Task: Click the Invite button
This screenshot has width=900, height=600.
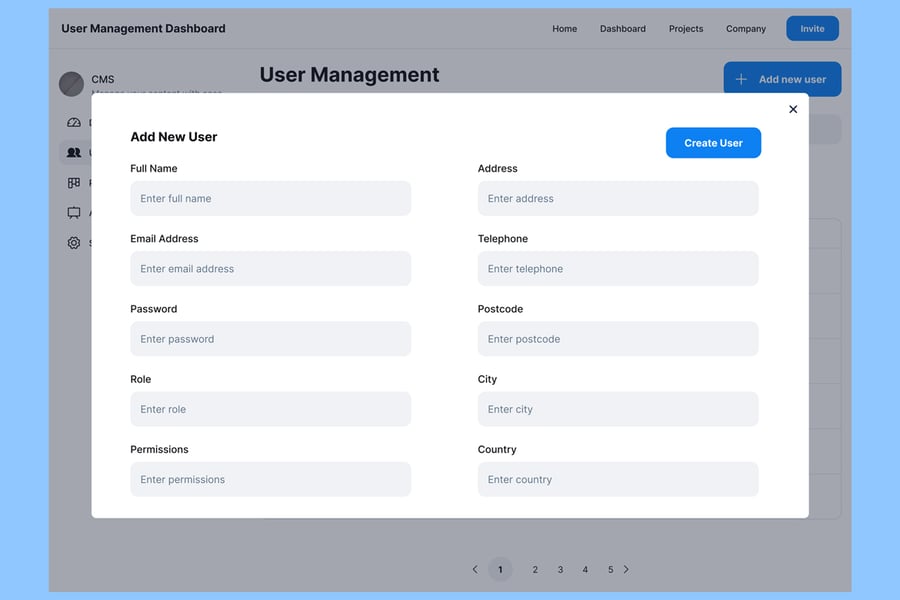Action: coord(812,29)
